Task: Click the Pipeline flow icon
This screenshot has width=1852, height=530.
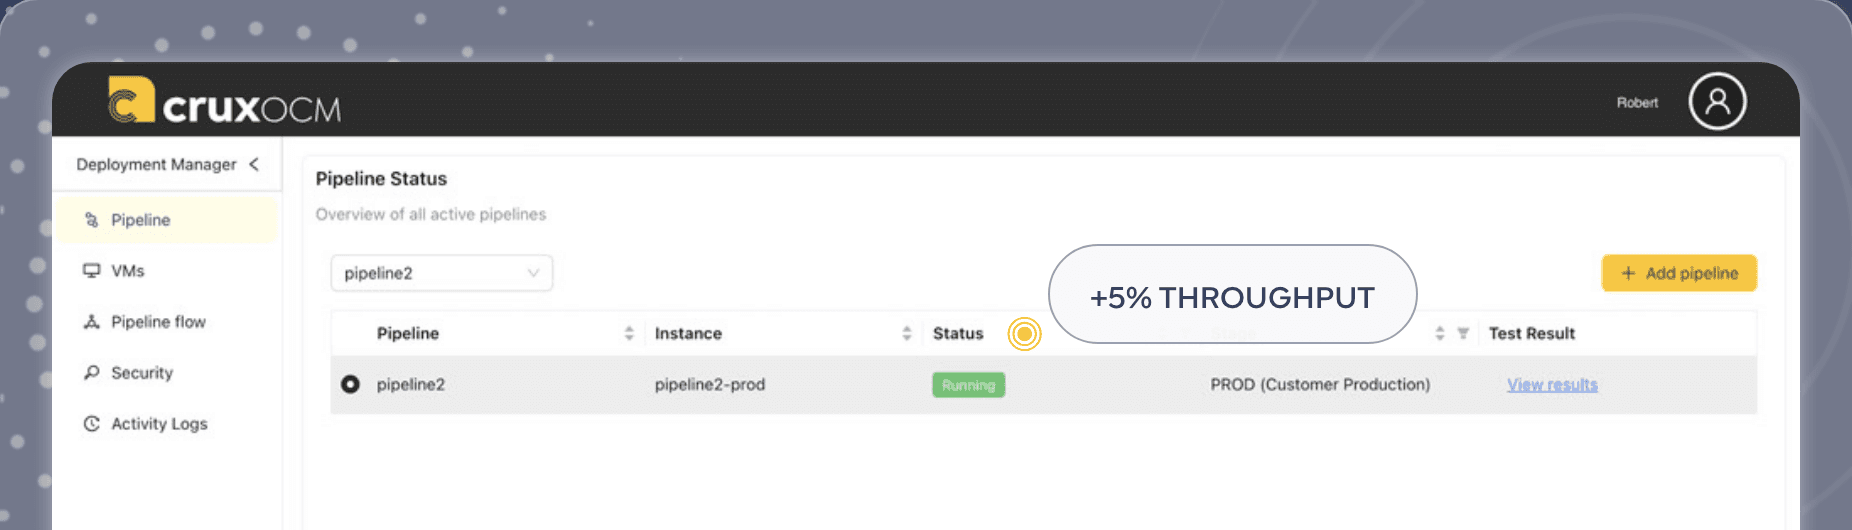Action: [91, 322]
